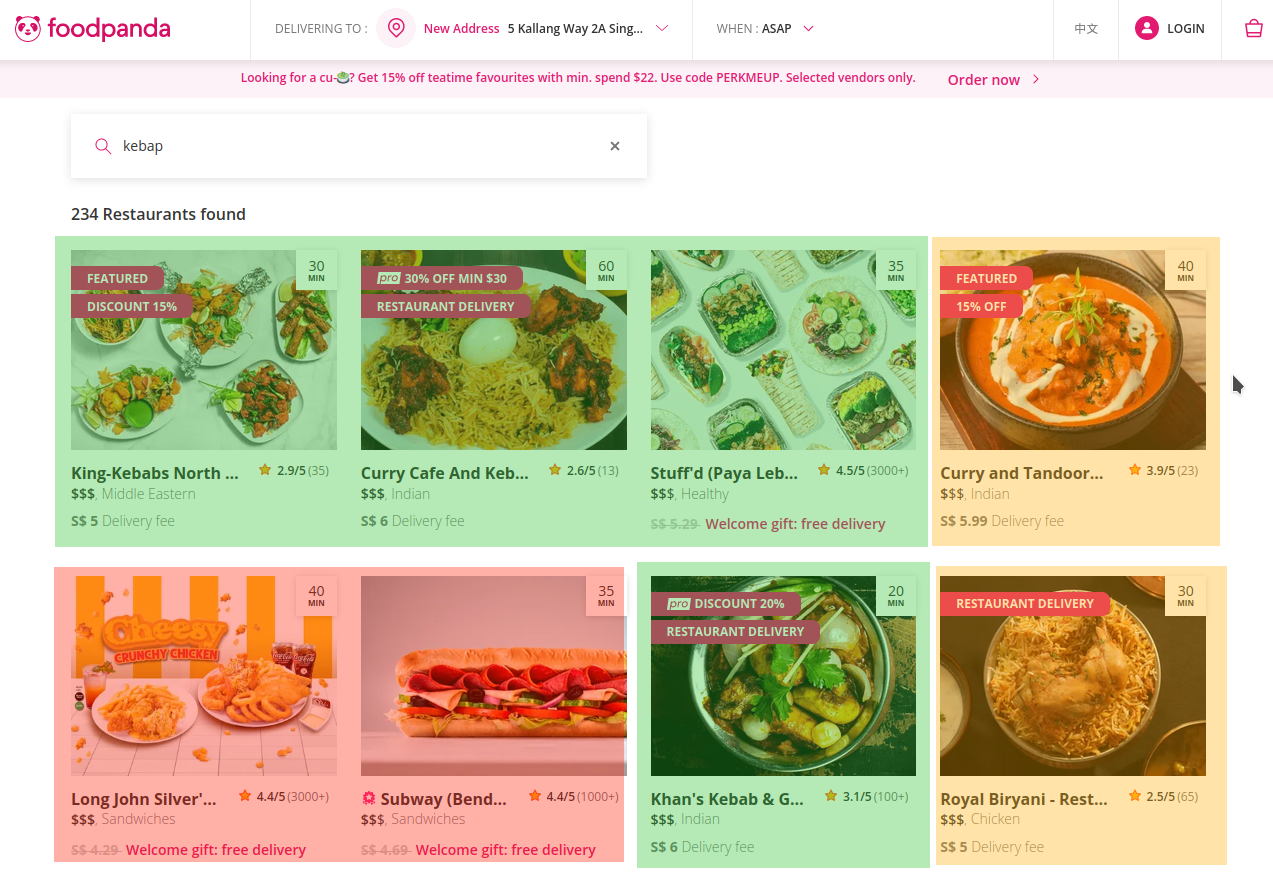Click the star icon for Curry and Tandoor
The image size is (1273, 893).
coord(1135,470)
